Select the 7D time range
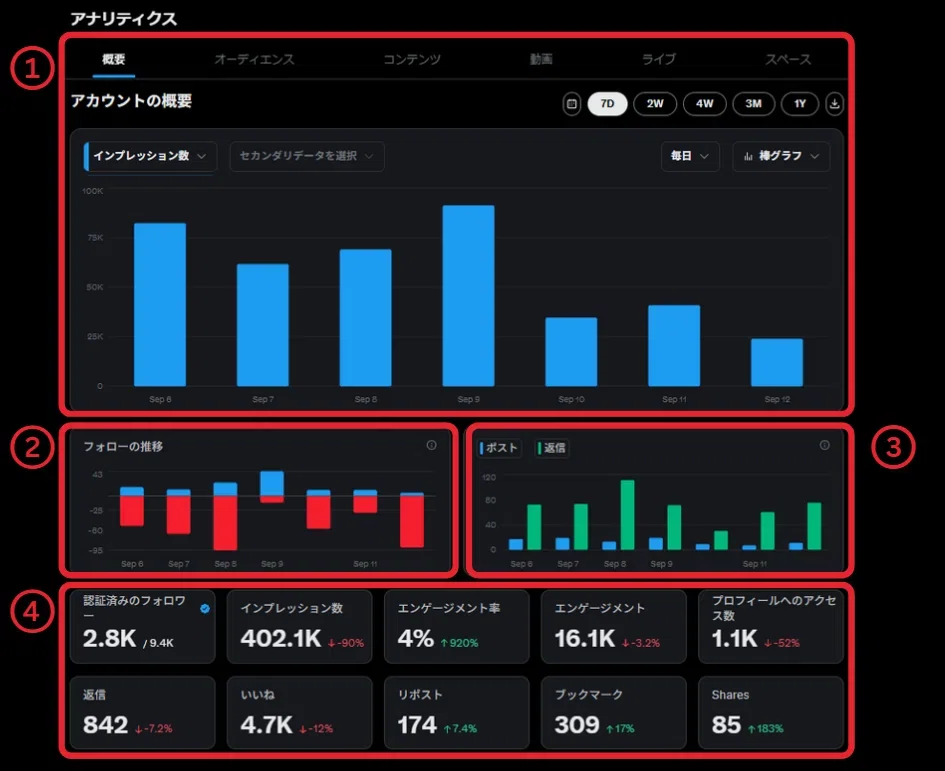Screen dimensions: 945x771 tap(607, 104)
